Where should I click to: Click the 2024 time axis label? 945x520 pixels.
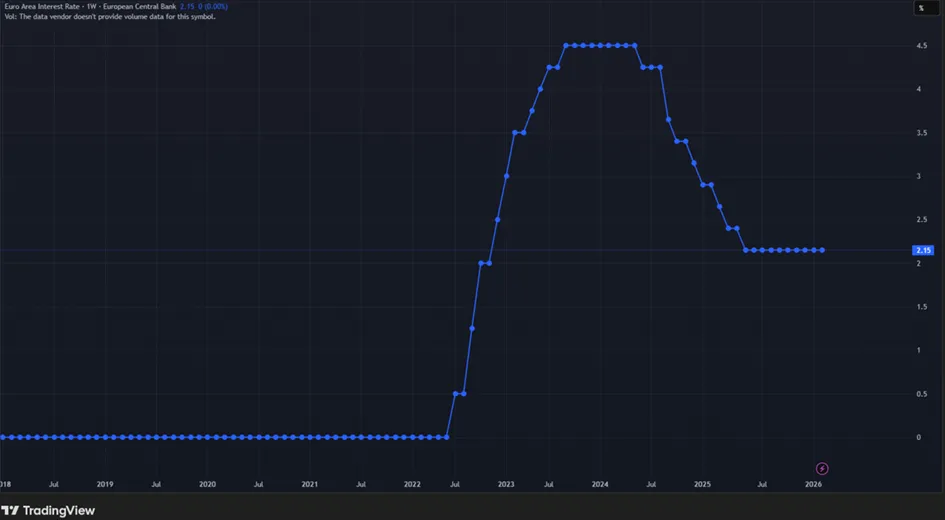tap(600, 484)
